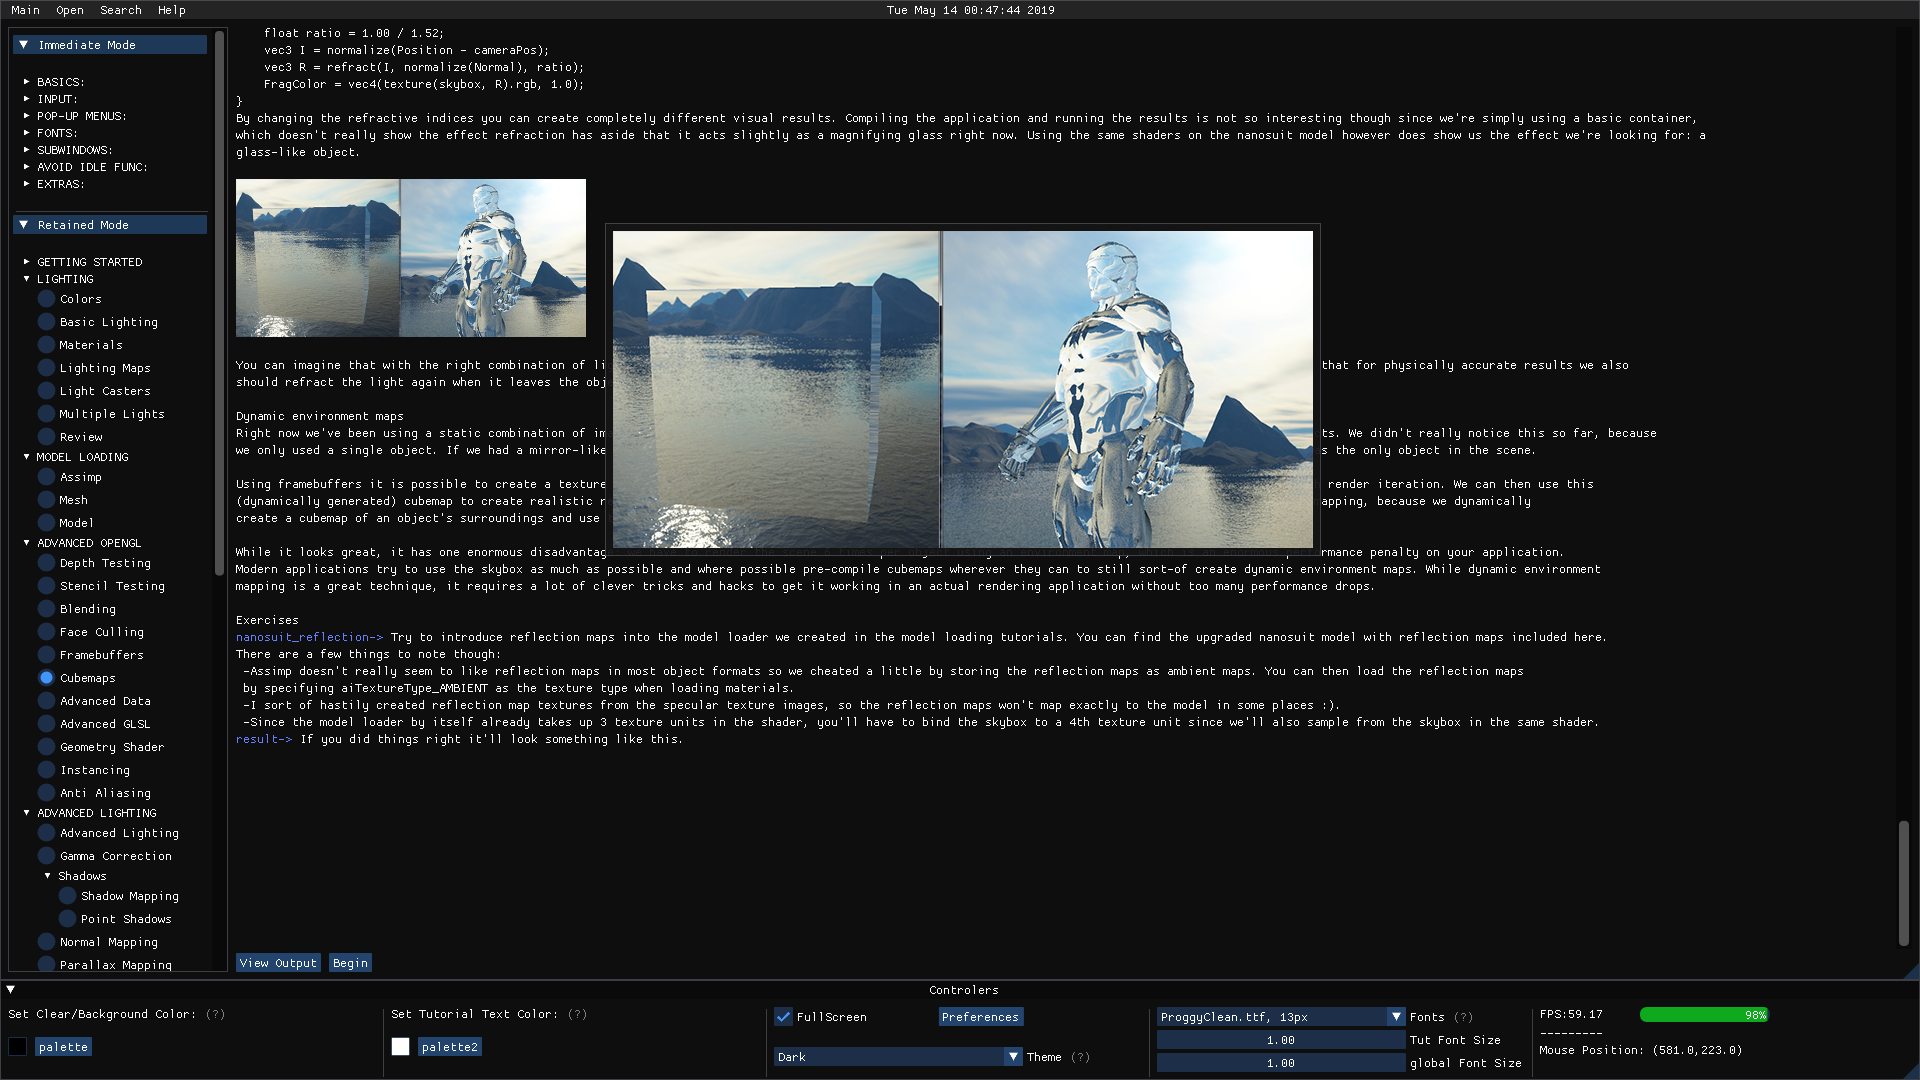Collapse the Shadows tree node

47,876
